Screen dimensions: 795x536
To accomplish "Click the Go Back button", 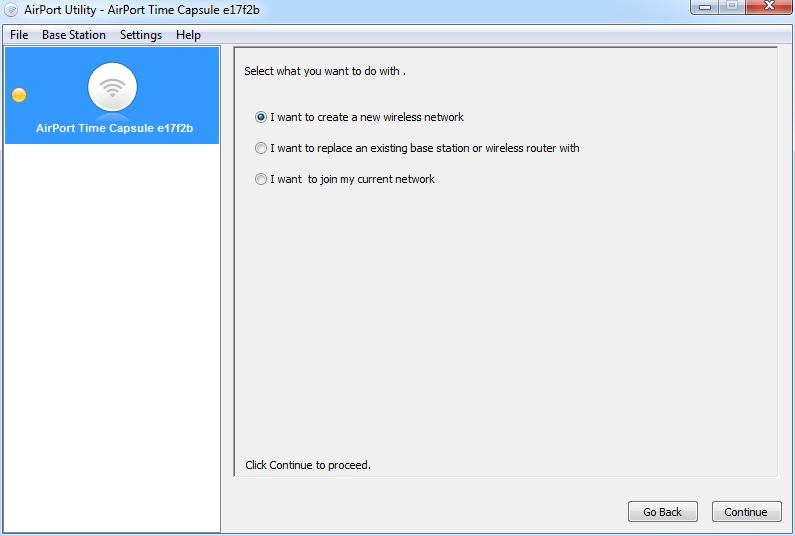I will point(663,512).
